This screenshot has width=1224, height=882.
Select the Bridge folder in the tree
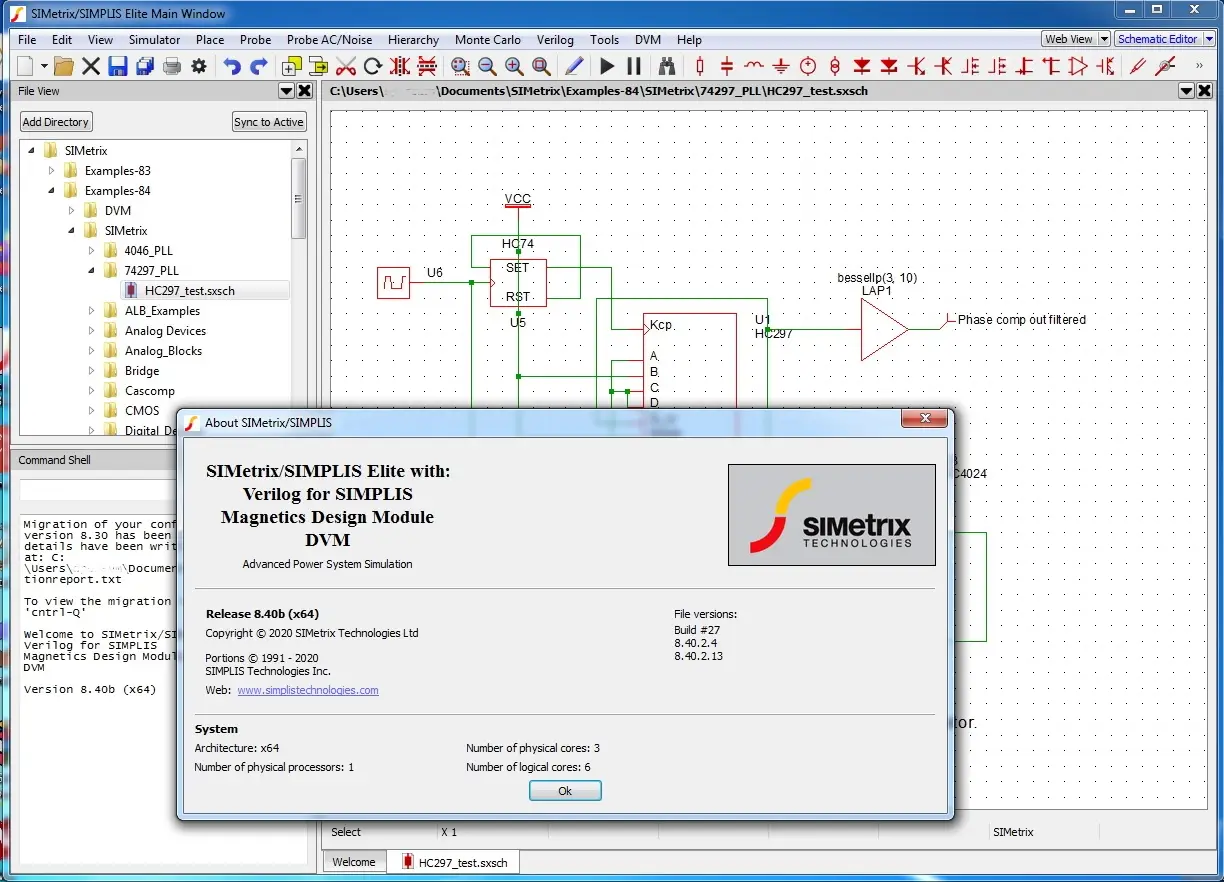tap(142, 371)
